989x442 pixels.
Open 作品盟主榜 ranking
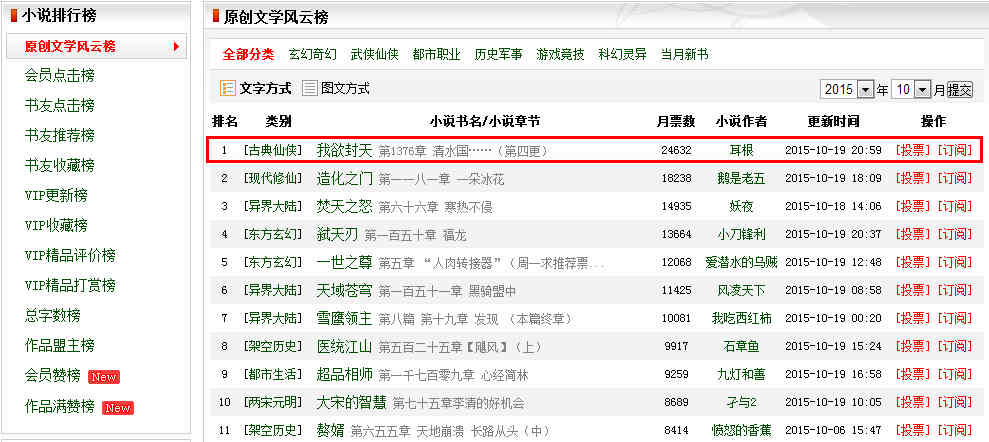tap(59, 346)
